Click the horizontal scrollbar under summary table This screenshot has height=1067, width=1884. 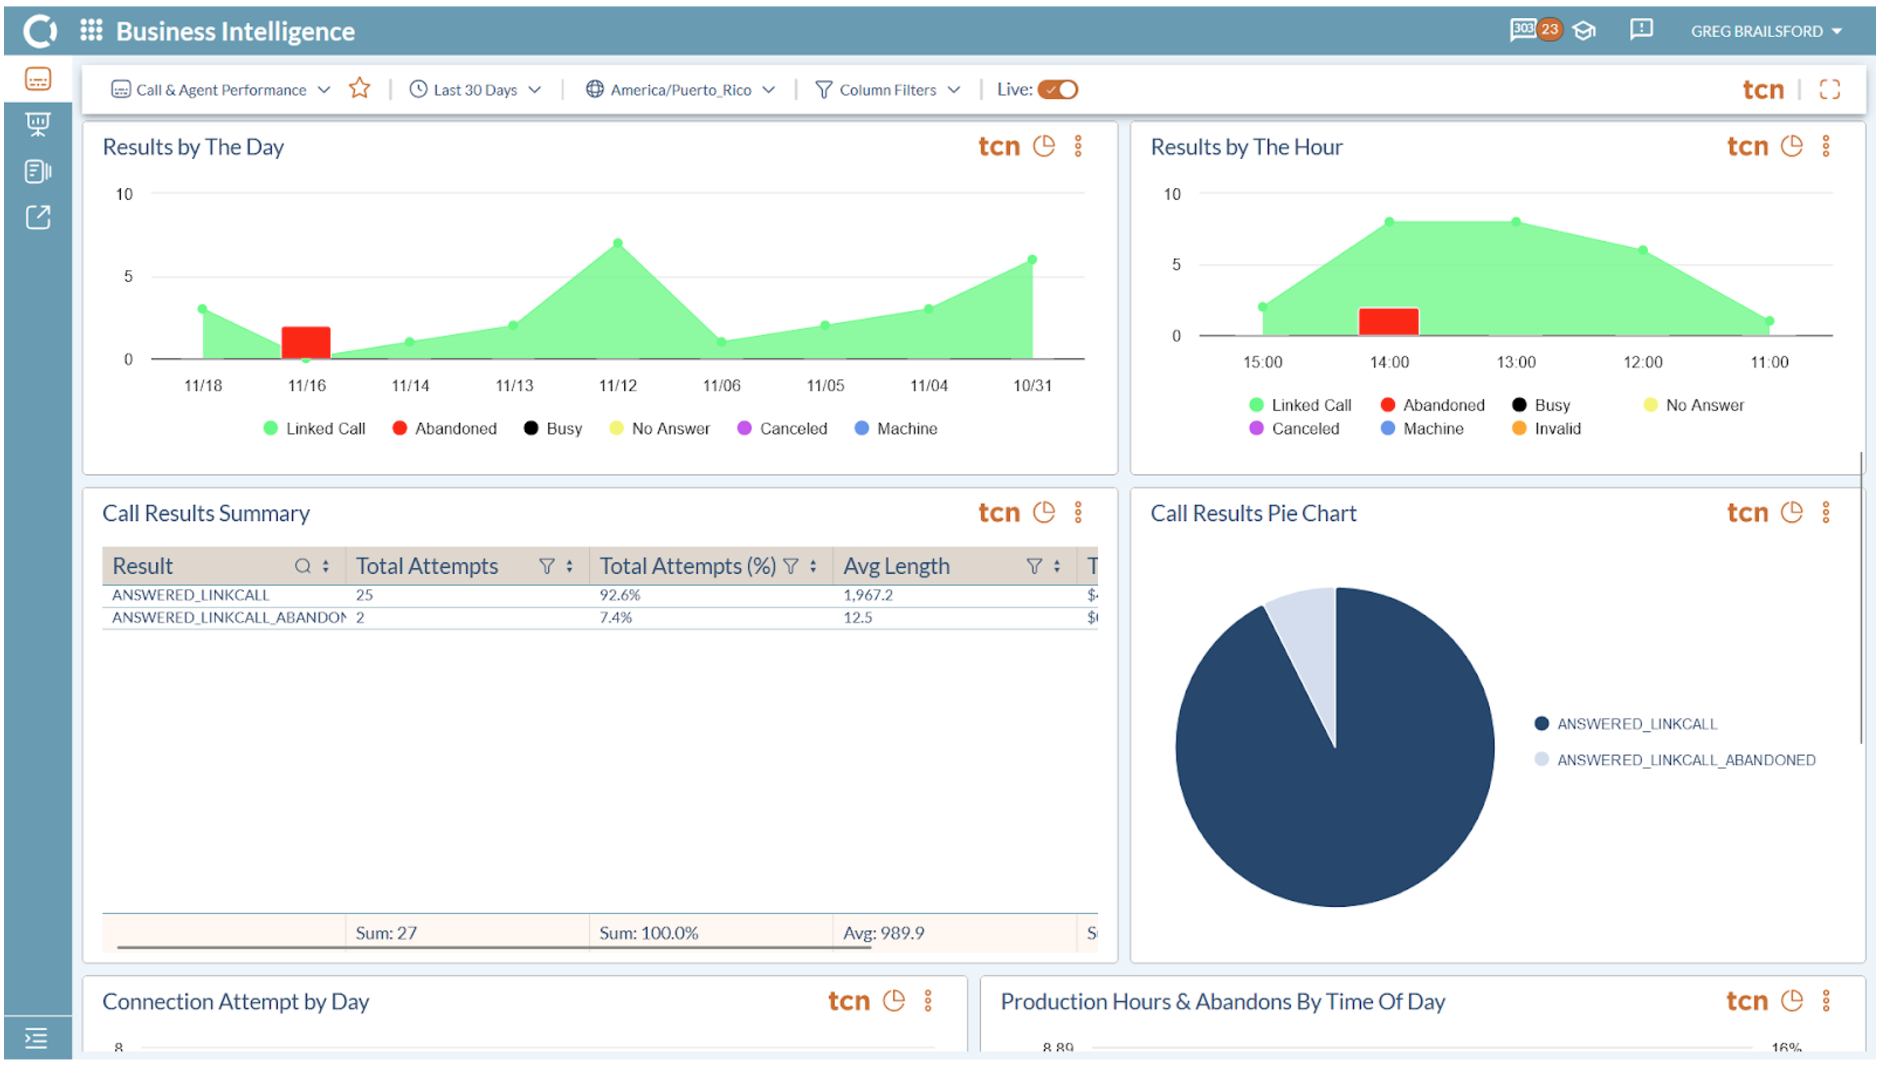coord(494,946)
